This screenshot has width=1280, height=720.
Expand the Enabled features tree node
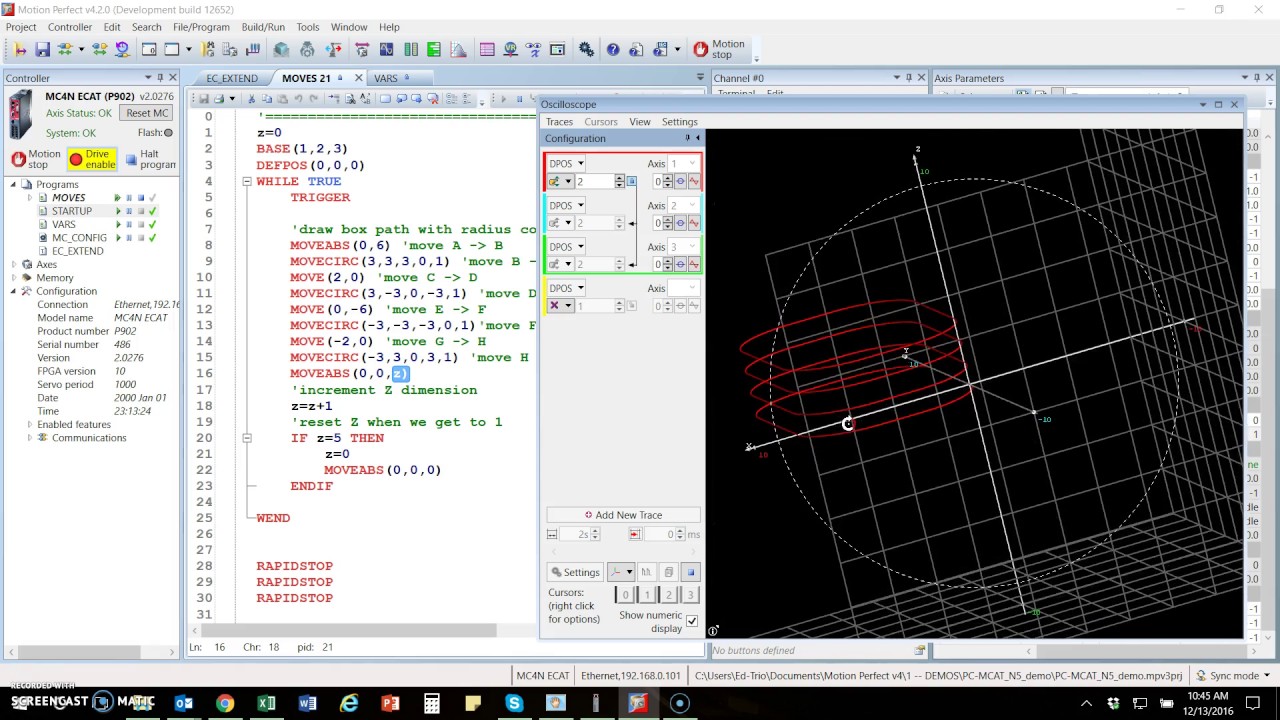pyautogui.click(x=29, y=425)
